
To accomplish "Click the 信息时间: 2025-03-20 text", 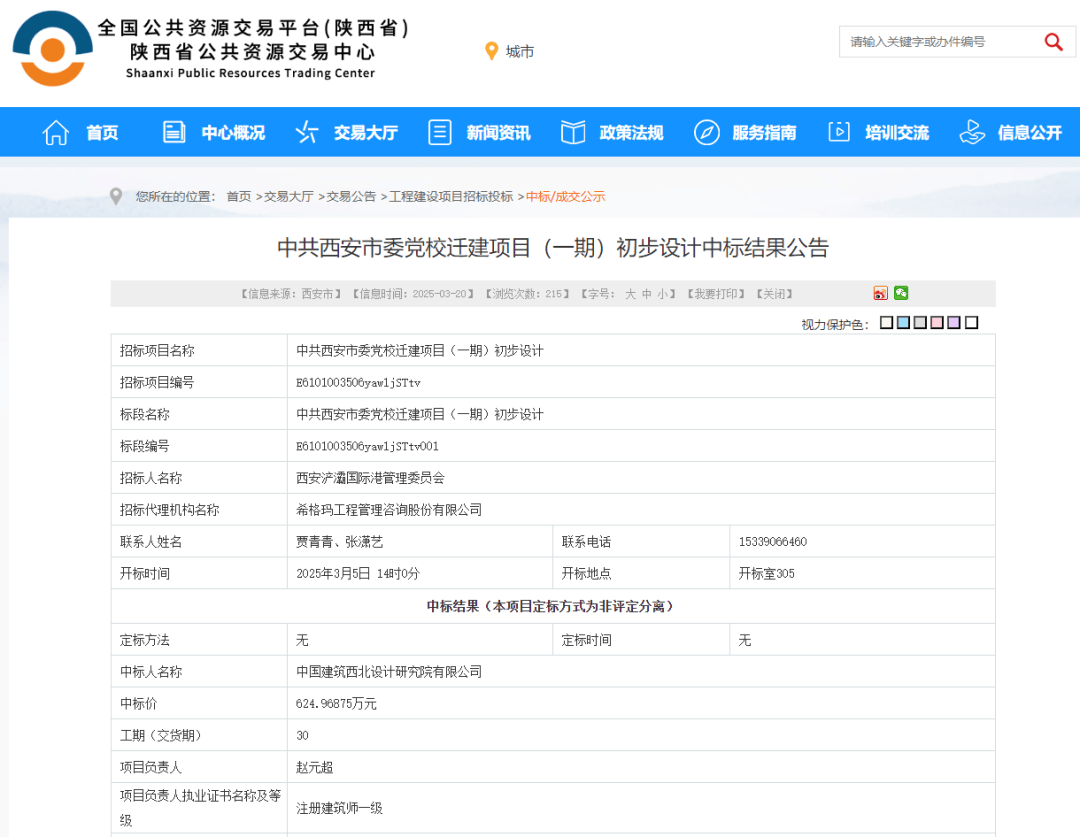I will pyautogui.click(x=413, y=294).
